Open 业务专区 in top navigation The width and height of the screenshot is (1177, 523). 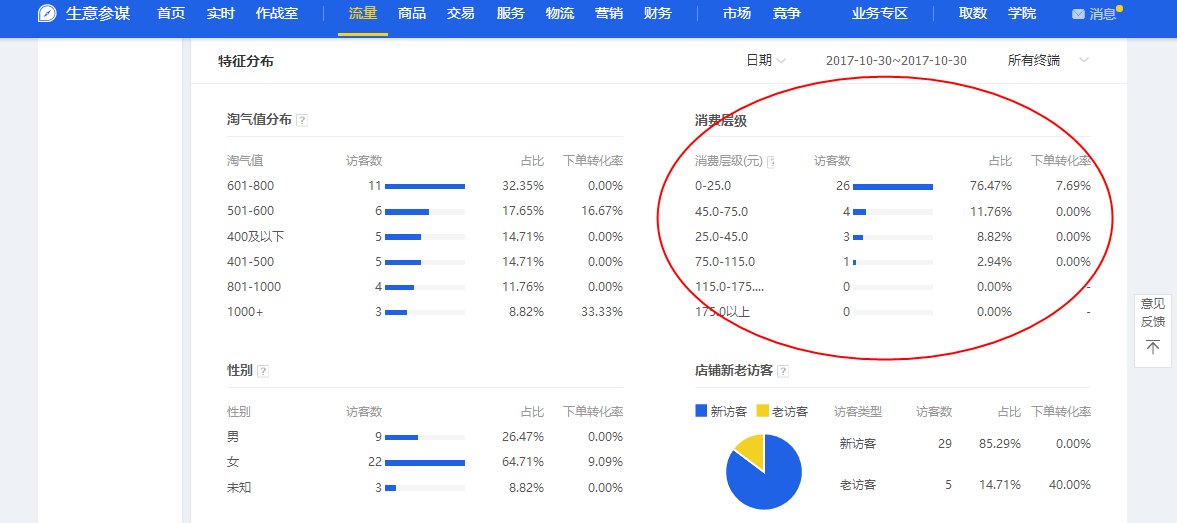[x=879, y=14]
